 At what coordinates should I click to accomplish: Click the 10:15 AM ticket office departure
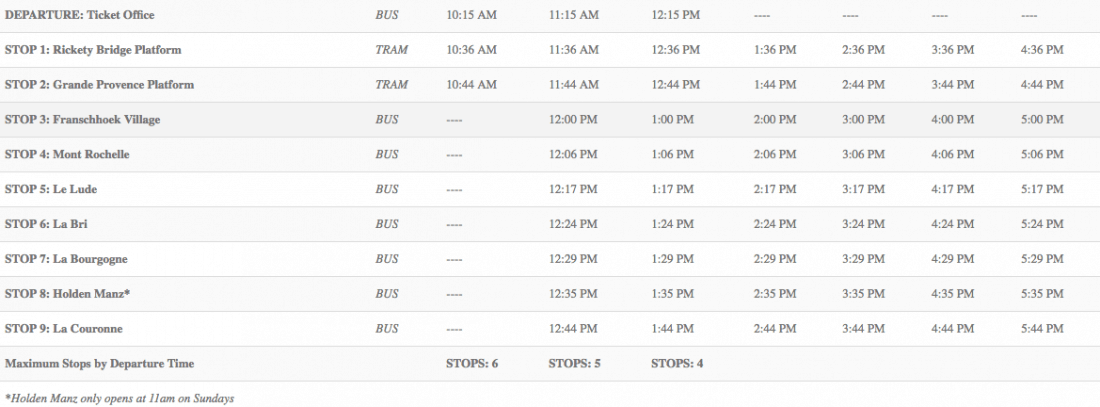471,16
